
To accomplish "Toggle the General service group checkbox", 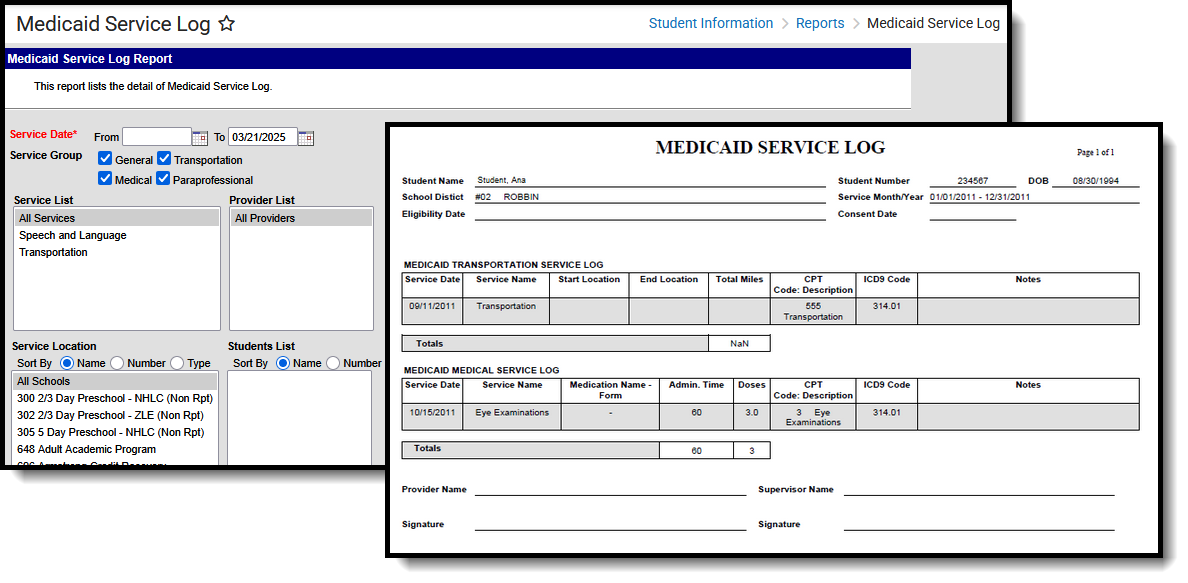I will (105, 159).
